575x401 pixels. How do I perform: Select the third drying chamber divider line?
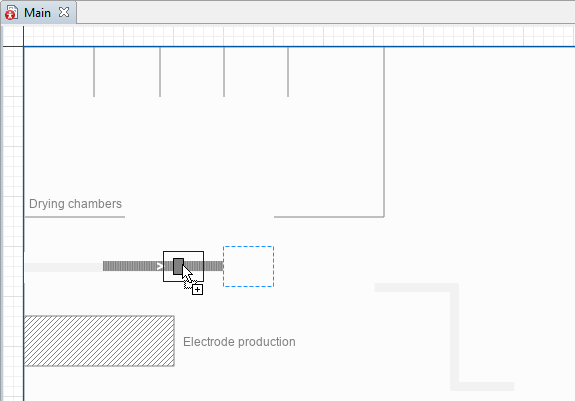pos(224,72)
